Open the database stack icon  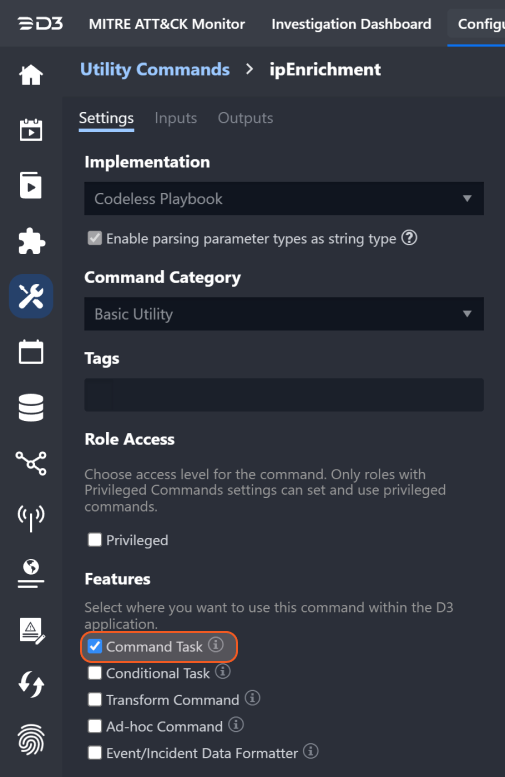[x=31, y=408]
